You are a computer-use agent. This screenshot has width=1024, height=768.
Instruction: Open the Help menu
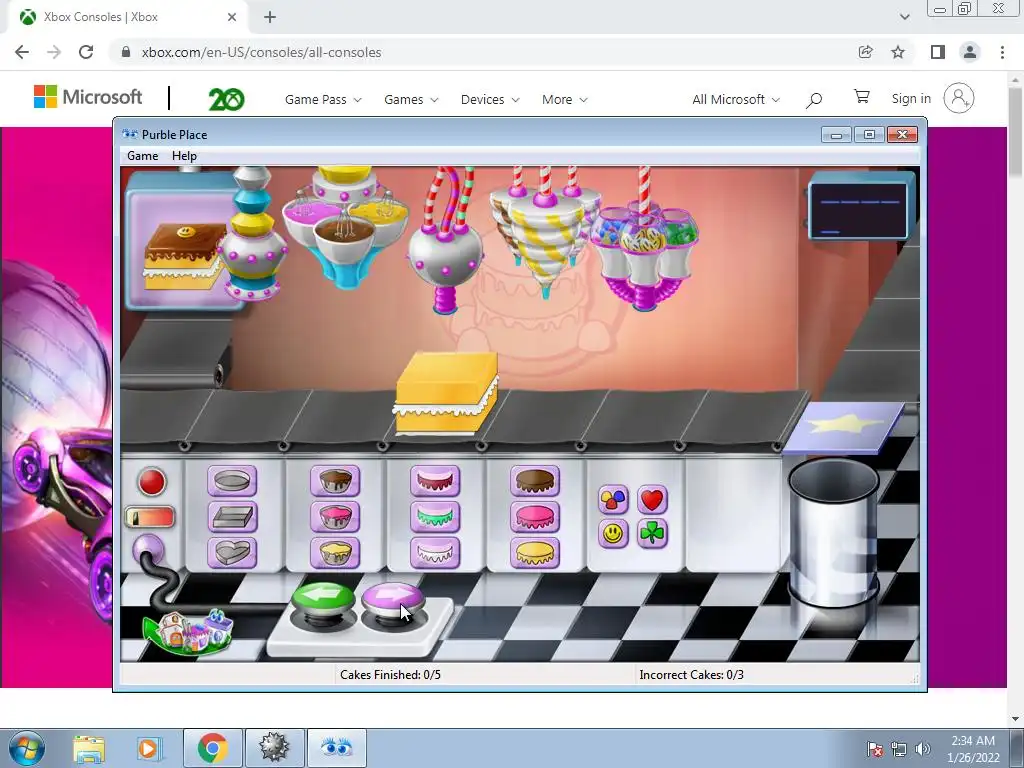click(184, 155)
